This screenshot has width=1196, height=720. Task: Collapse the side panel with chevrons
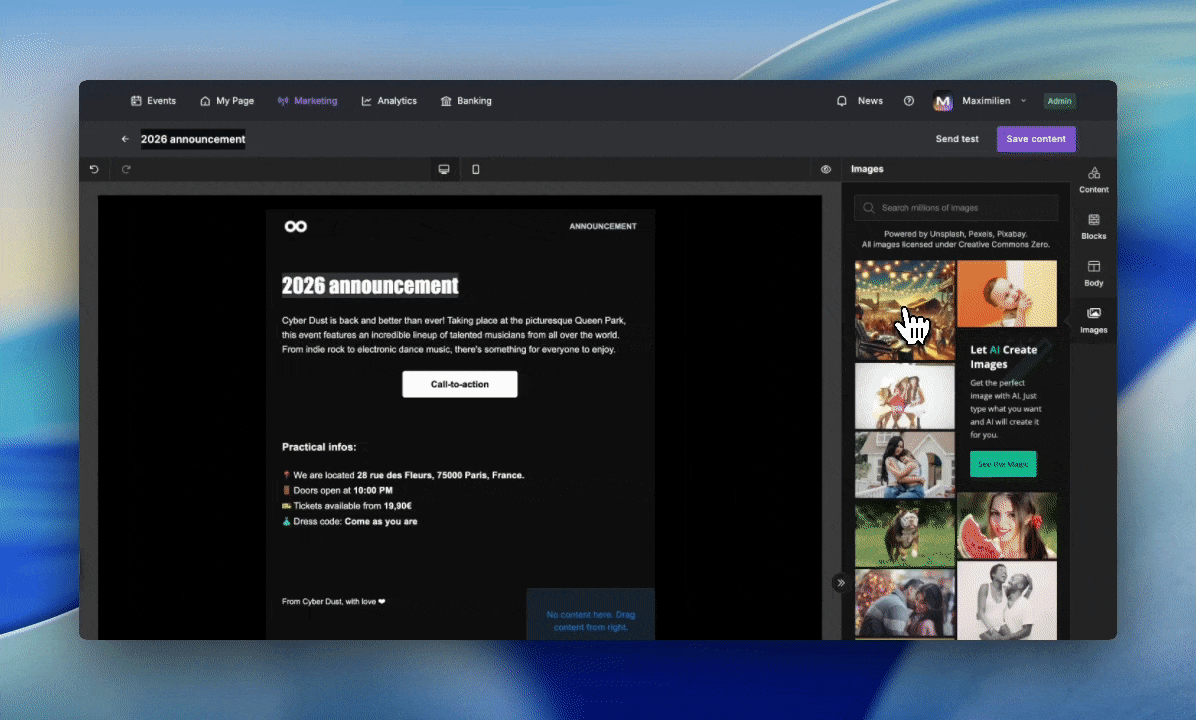841,583
